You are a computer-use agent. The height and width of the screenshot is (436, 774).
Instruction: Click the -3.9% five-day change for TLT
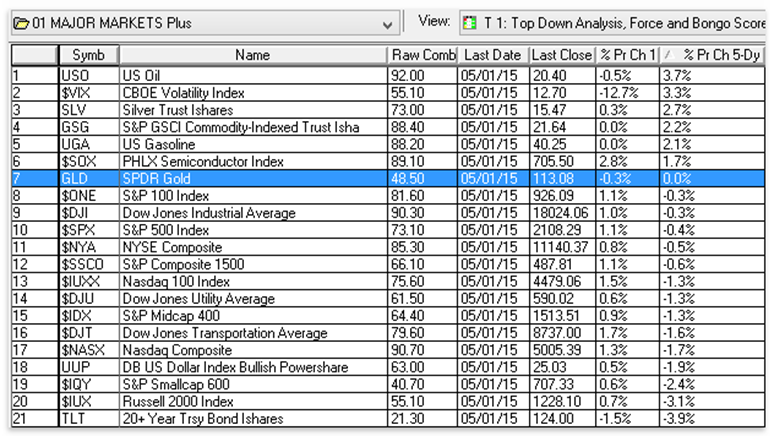(x=712, y=418)
